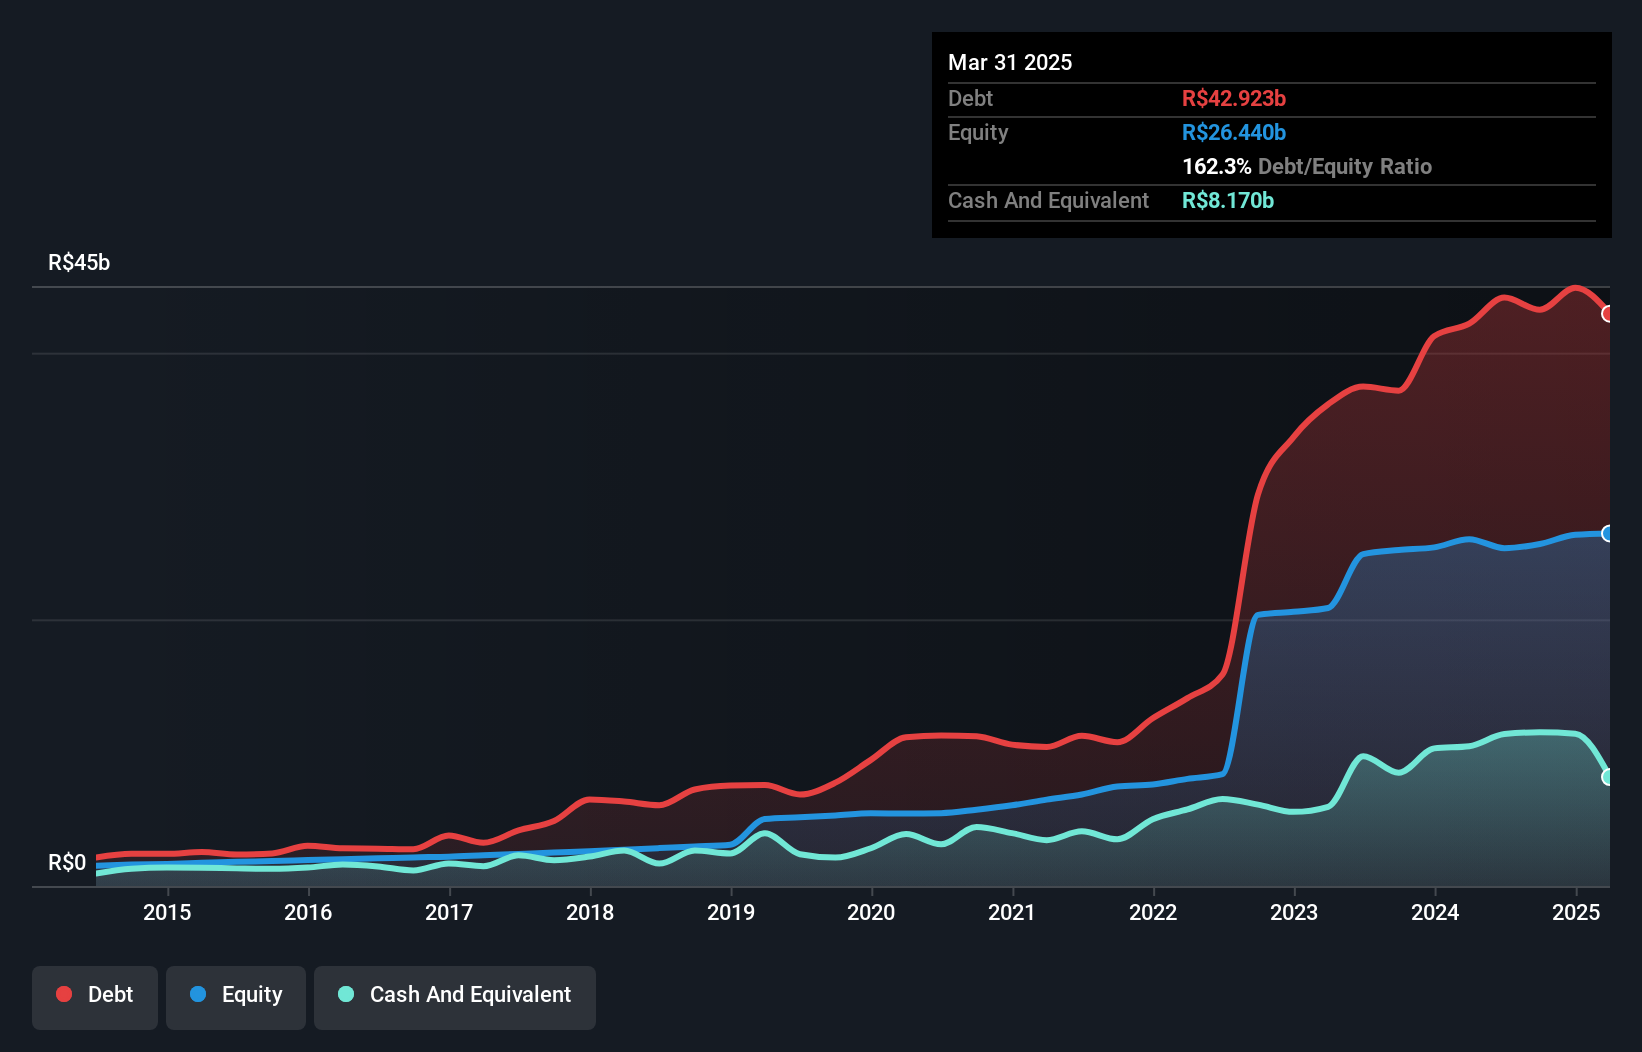Click the R$42.923b Debt value in tooltip

click(1234, 98)
